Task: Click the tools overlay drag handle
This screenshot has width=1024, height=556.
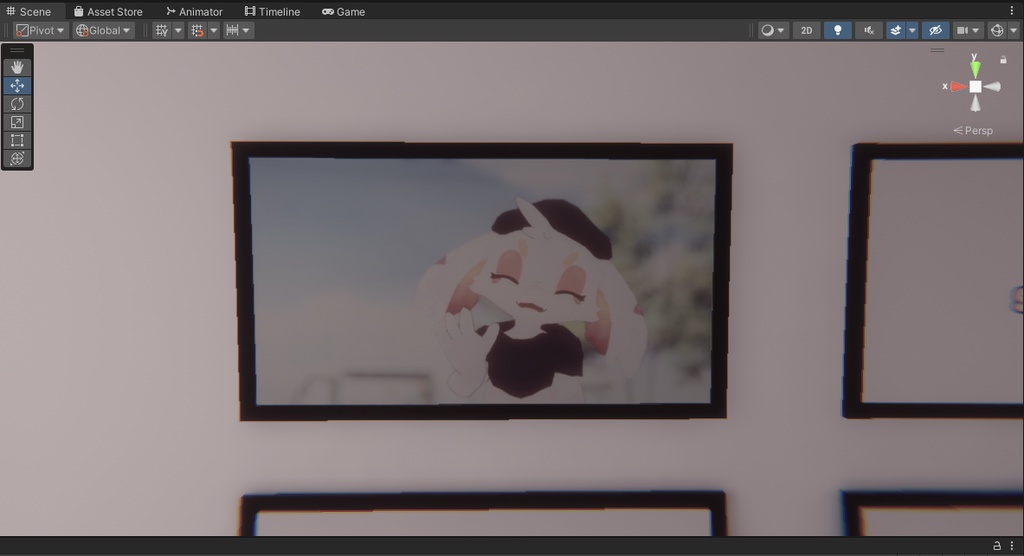Action: click(x=17, y=50)
